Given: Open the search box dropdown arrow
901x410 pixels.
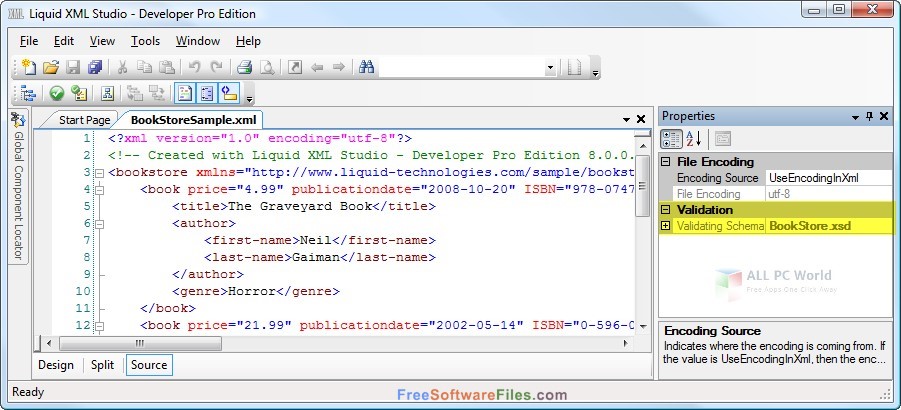Looking at the screenshot, I should pyautogui.click(x=550, y=68).
